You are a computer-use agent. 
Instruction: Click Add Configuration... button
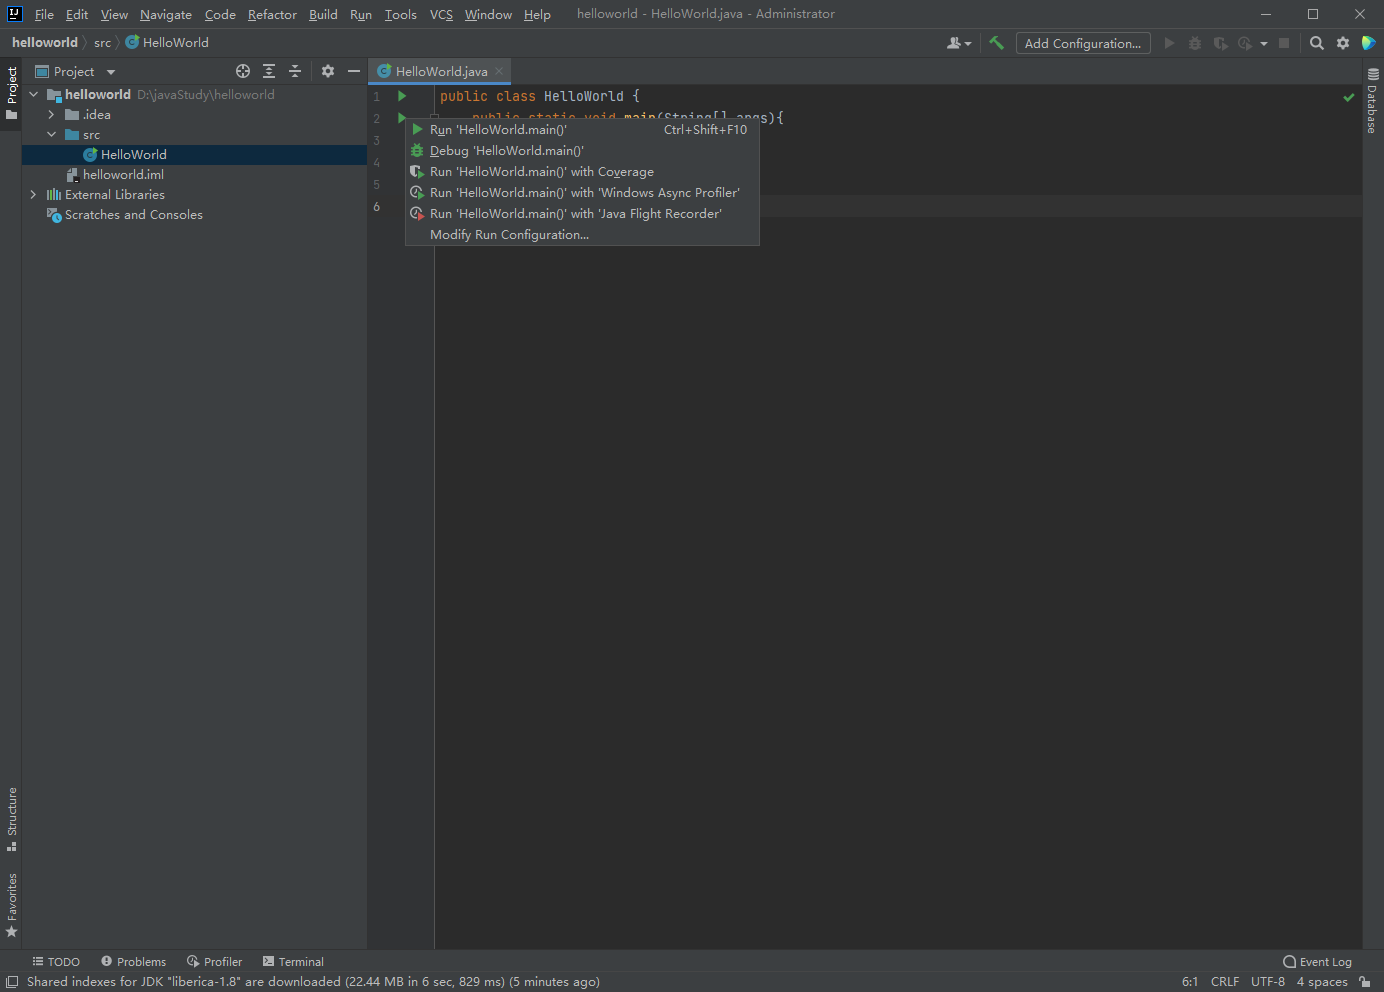1083,43
